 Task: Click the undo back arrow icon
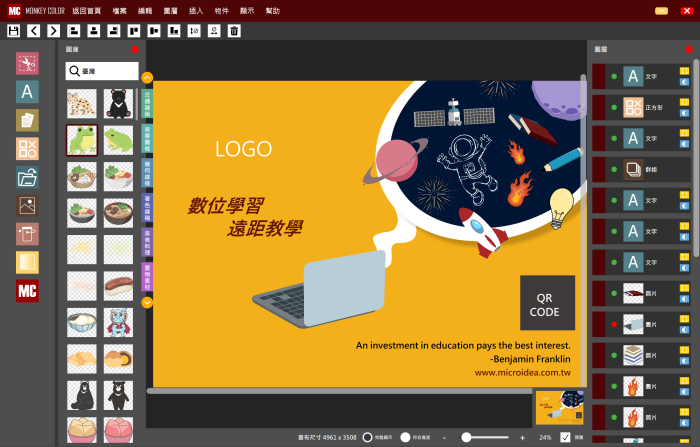coord(33,31)
